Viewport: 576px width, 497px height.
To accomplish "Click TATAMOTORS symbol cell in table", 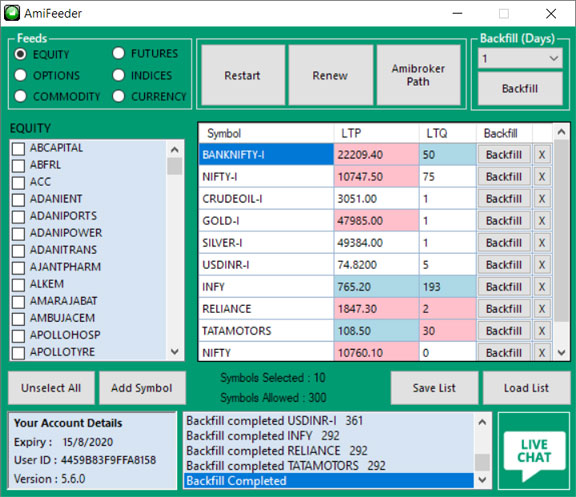I will pos(266,331).
